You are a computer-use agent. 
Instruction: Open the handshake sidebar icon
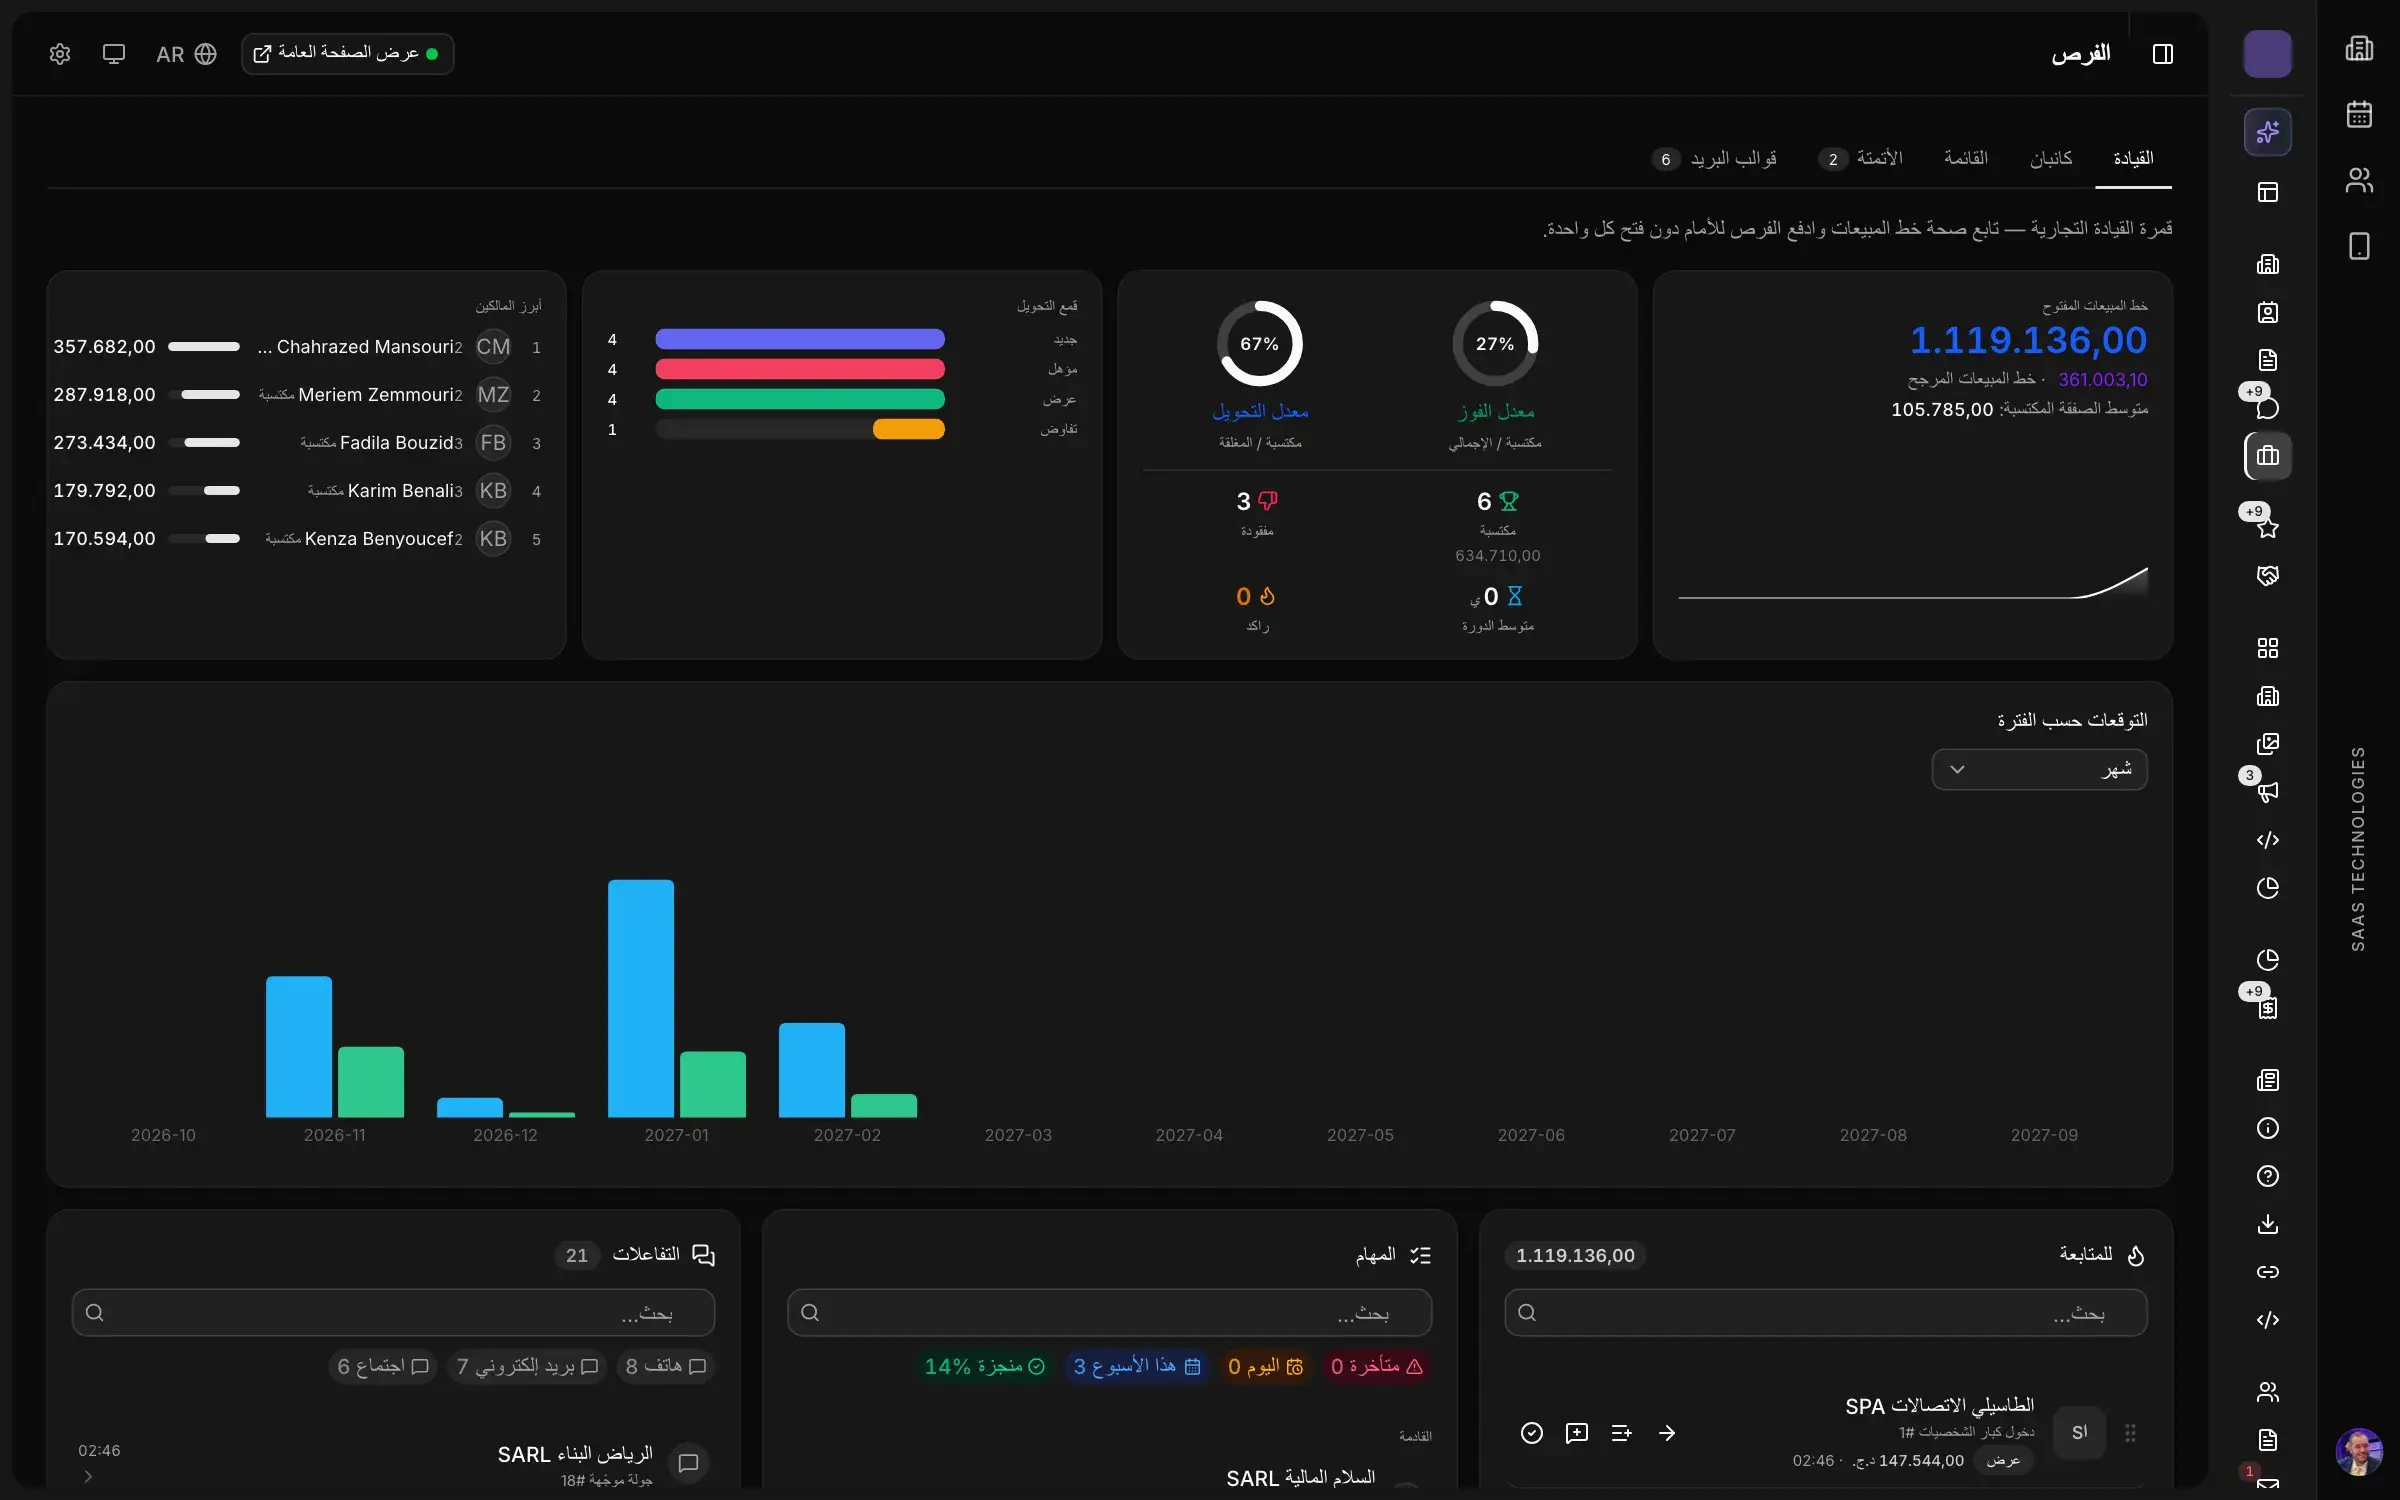click(2267, 575)
